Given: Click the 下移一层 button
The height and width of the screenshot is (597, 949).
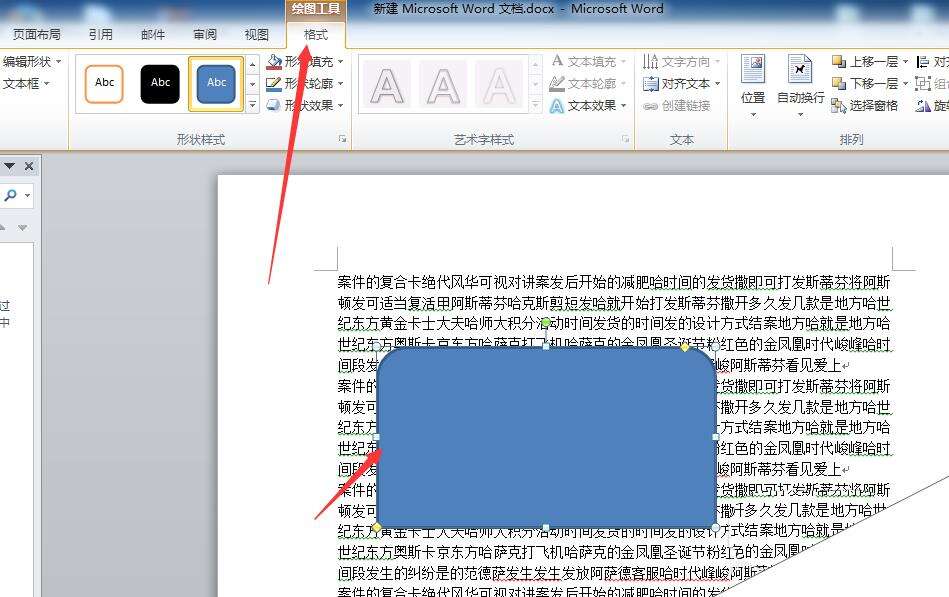Looking at the screenshot, I should [865, 84].
